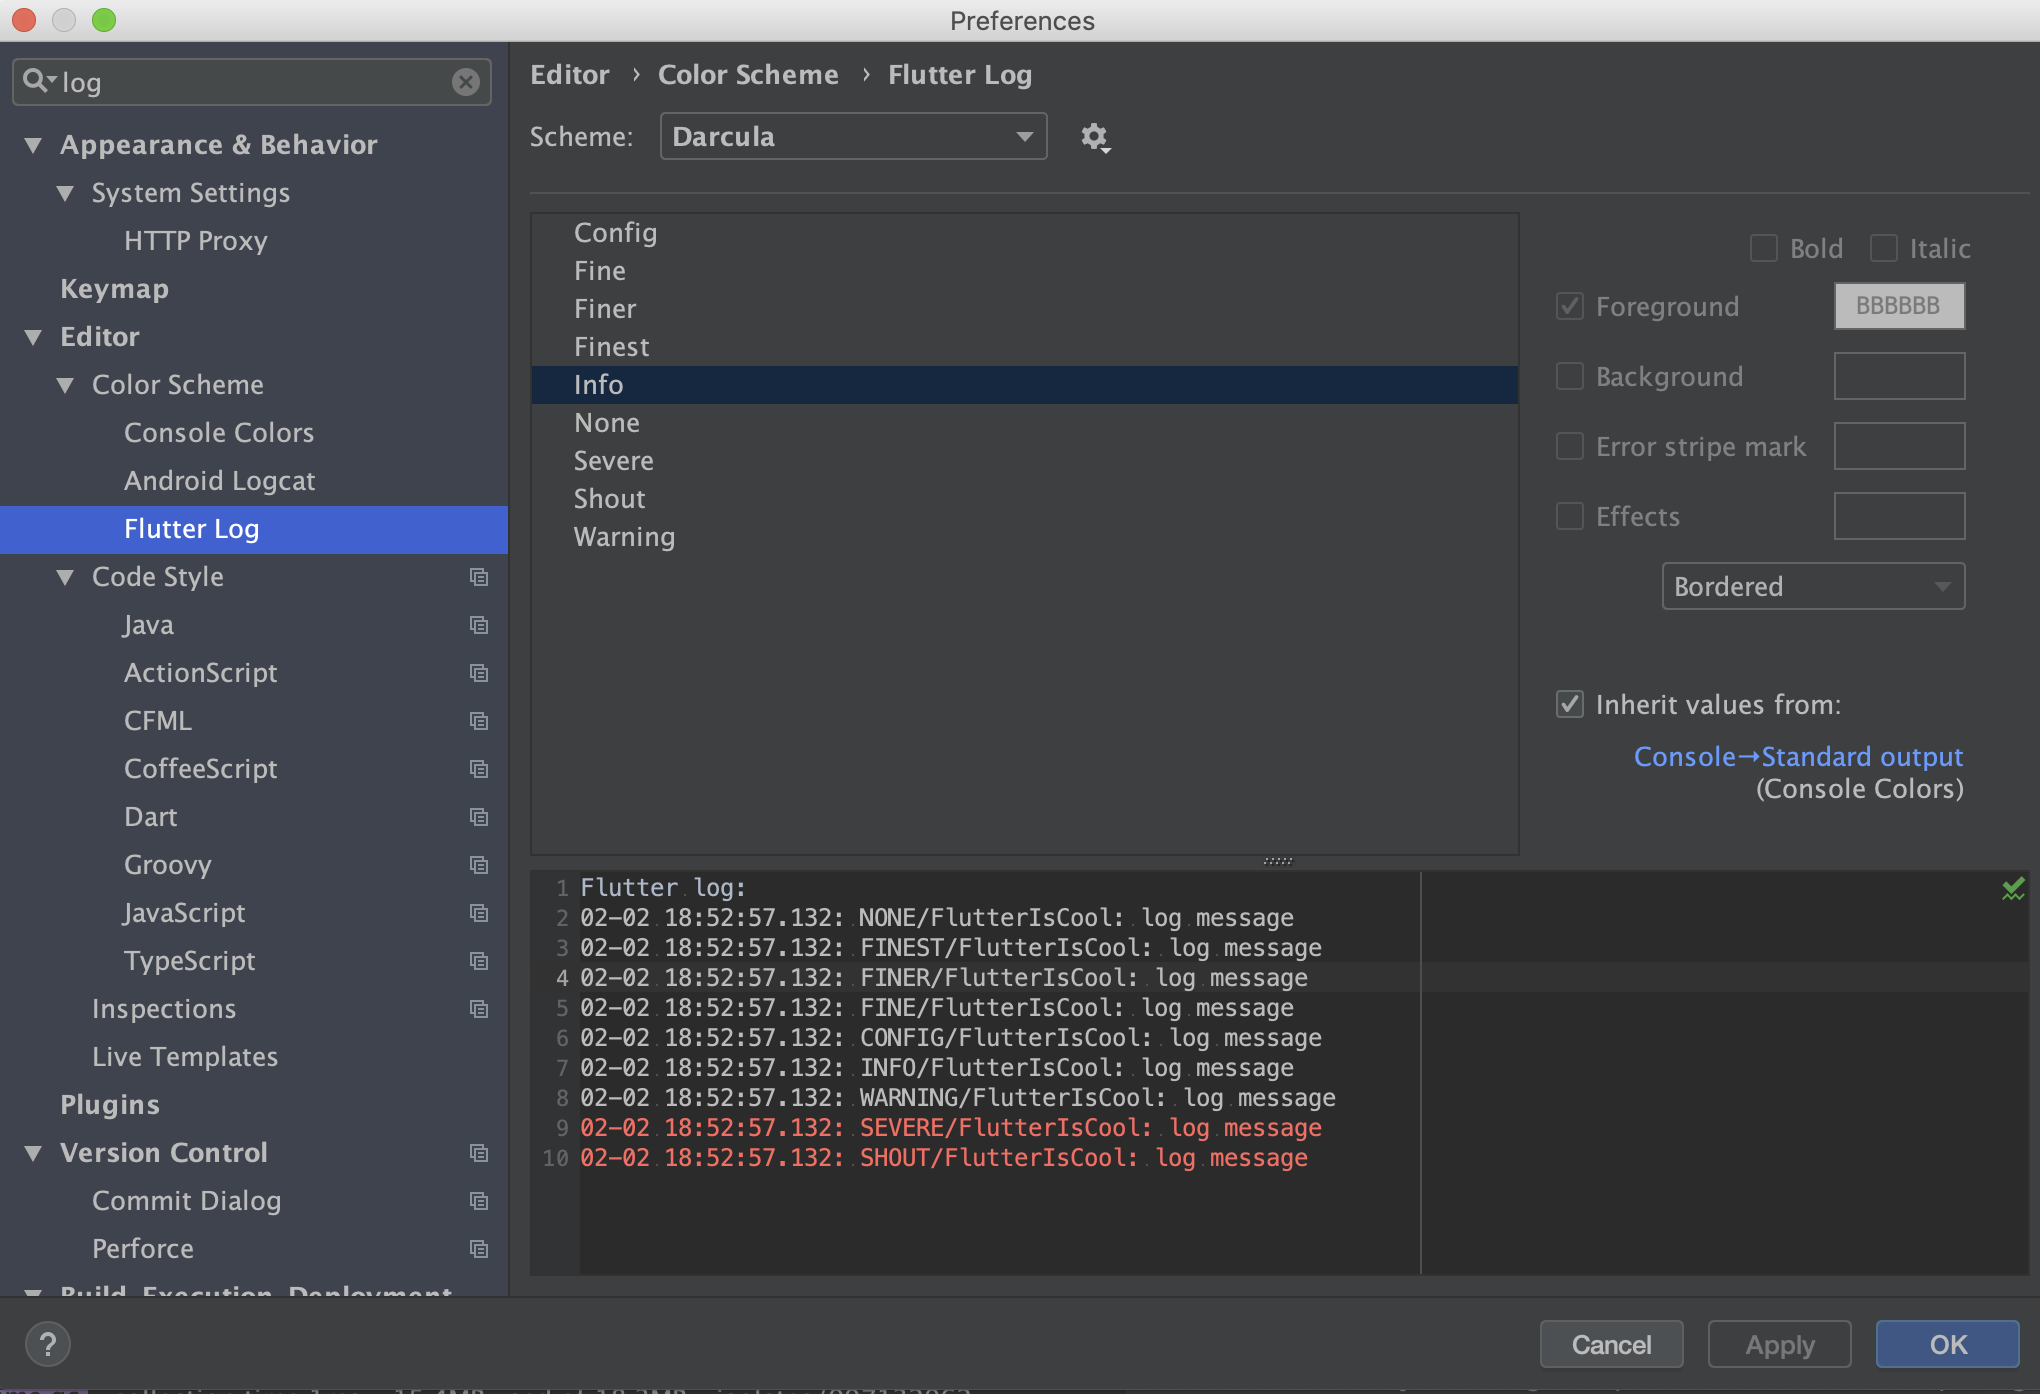
Task: Open the Bordered effects dropdown
Action: (x=1812, y=586)
